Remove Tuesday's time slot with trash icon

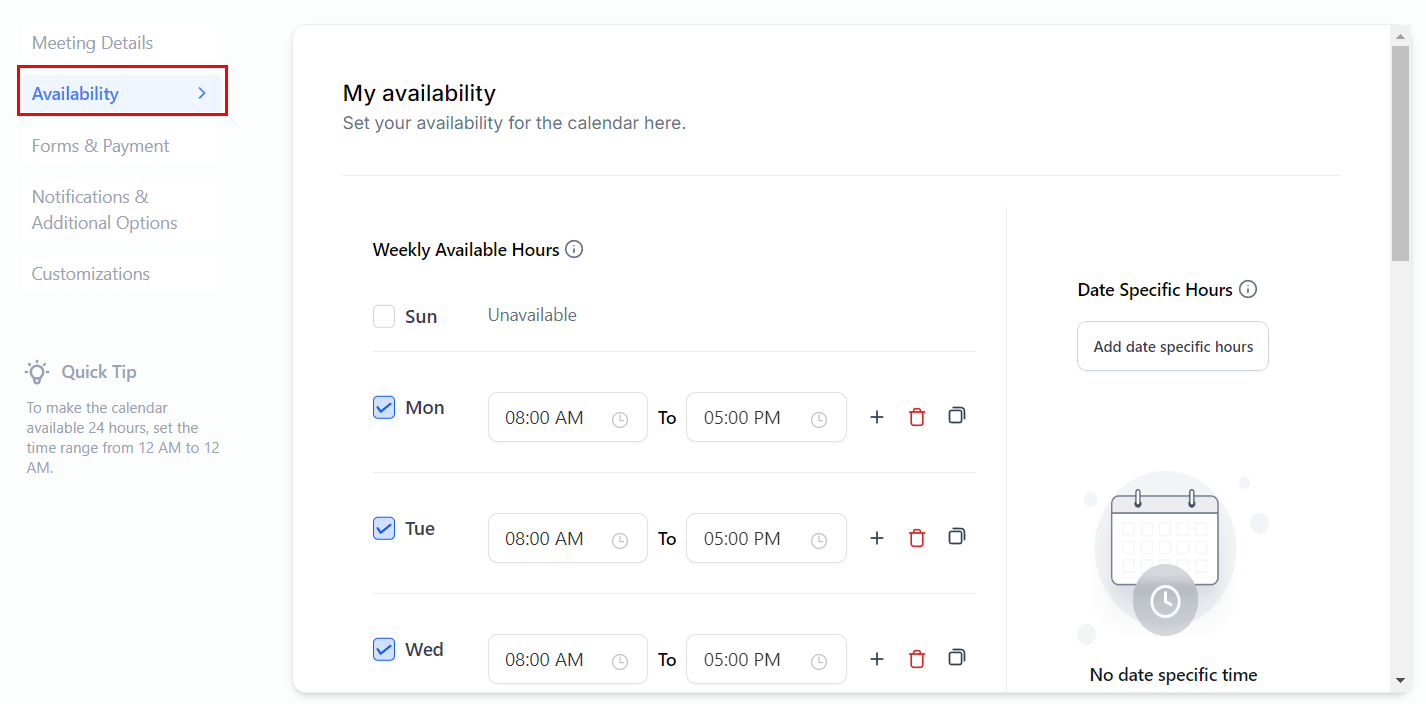click(917, 538)
